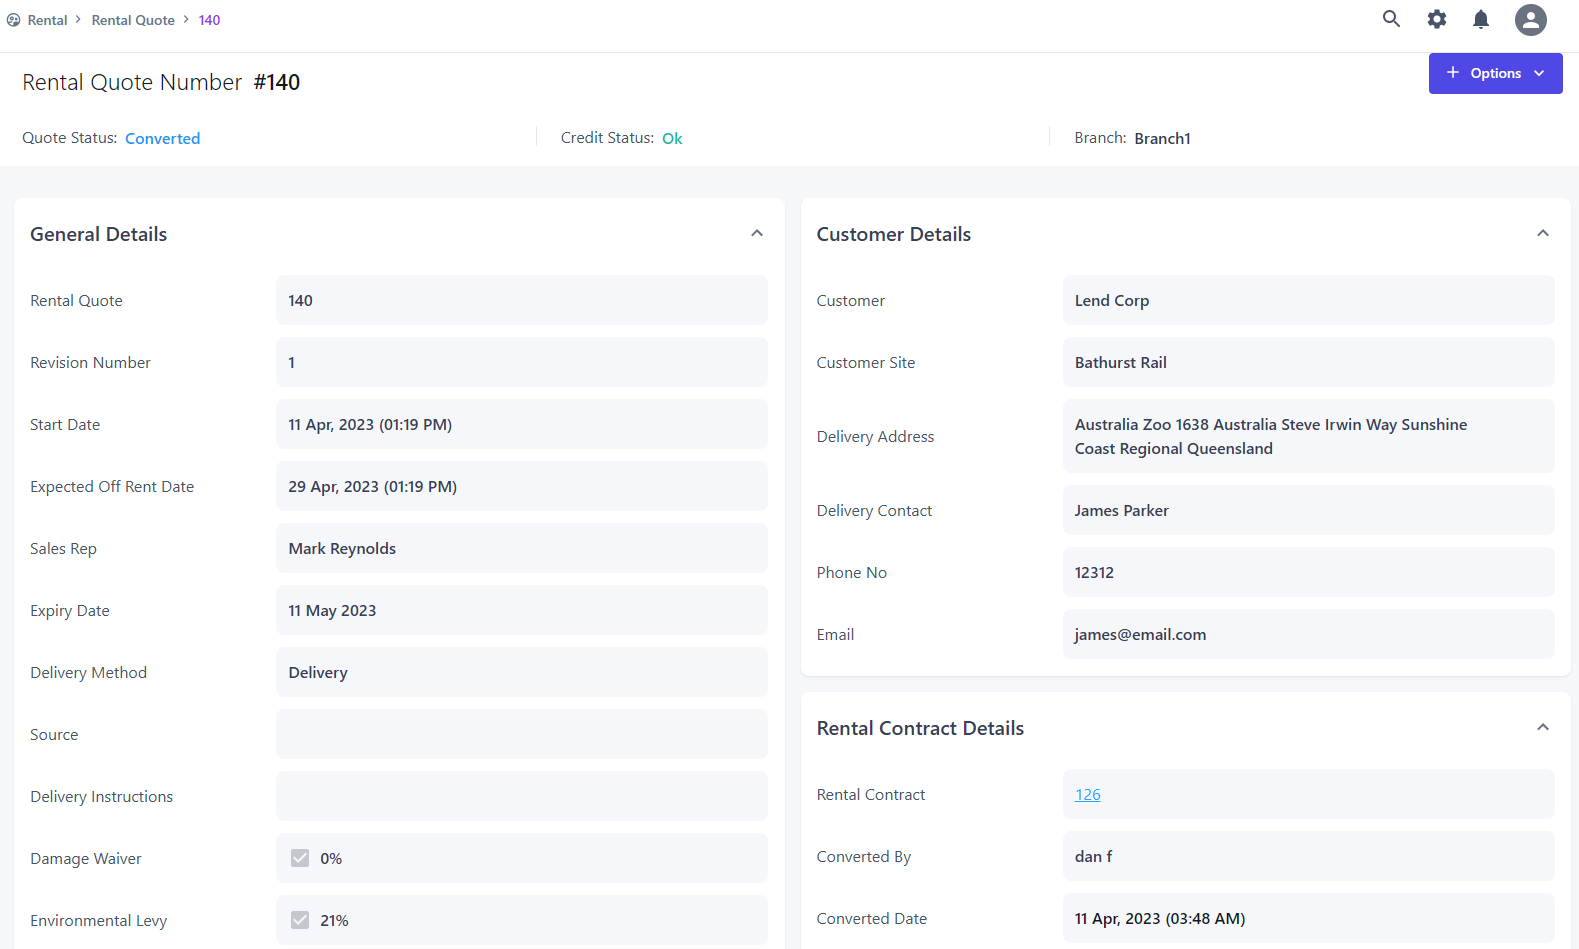Click the Email field james@email.com

1307,635
